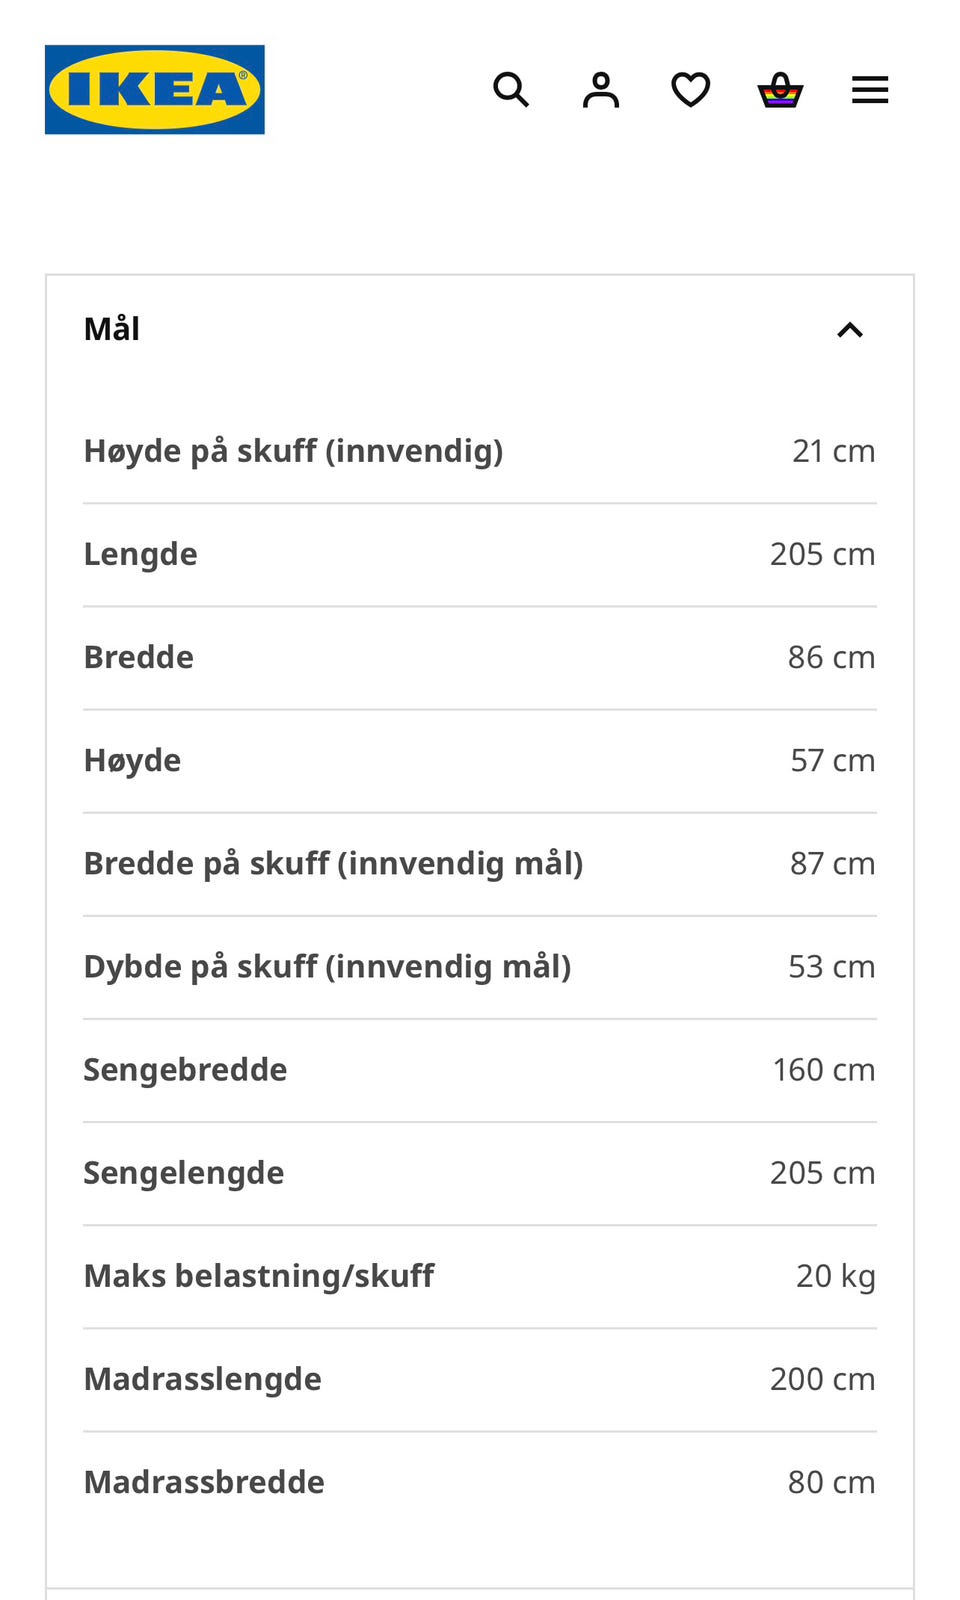Viewport: 960px width, 1600px height.
Task: Click the Sengelengde 205 cm value
Action: (823, 1172)
